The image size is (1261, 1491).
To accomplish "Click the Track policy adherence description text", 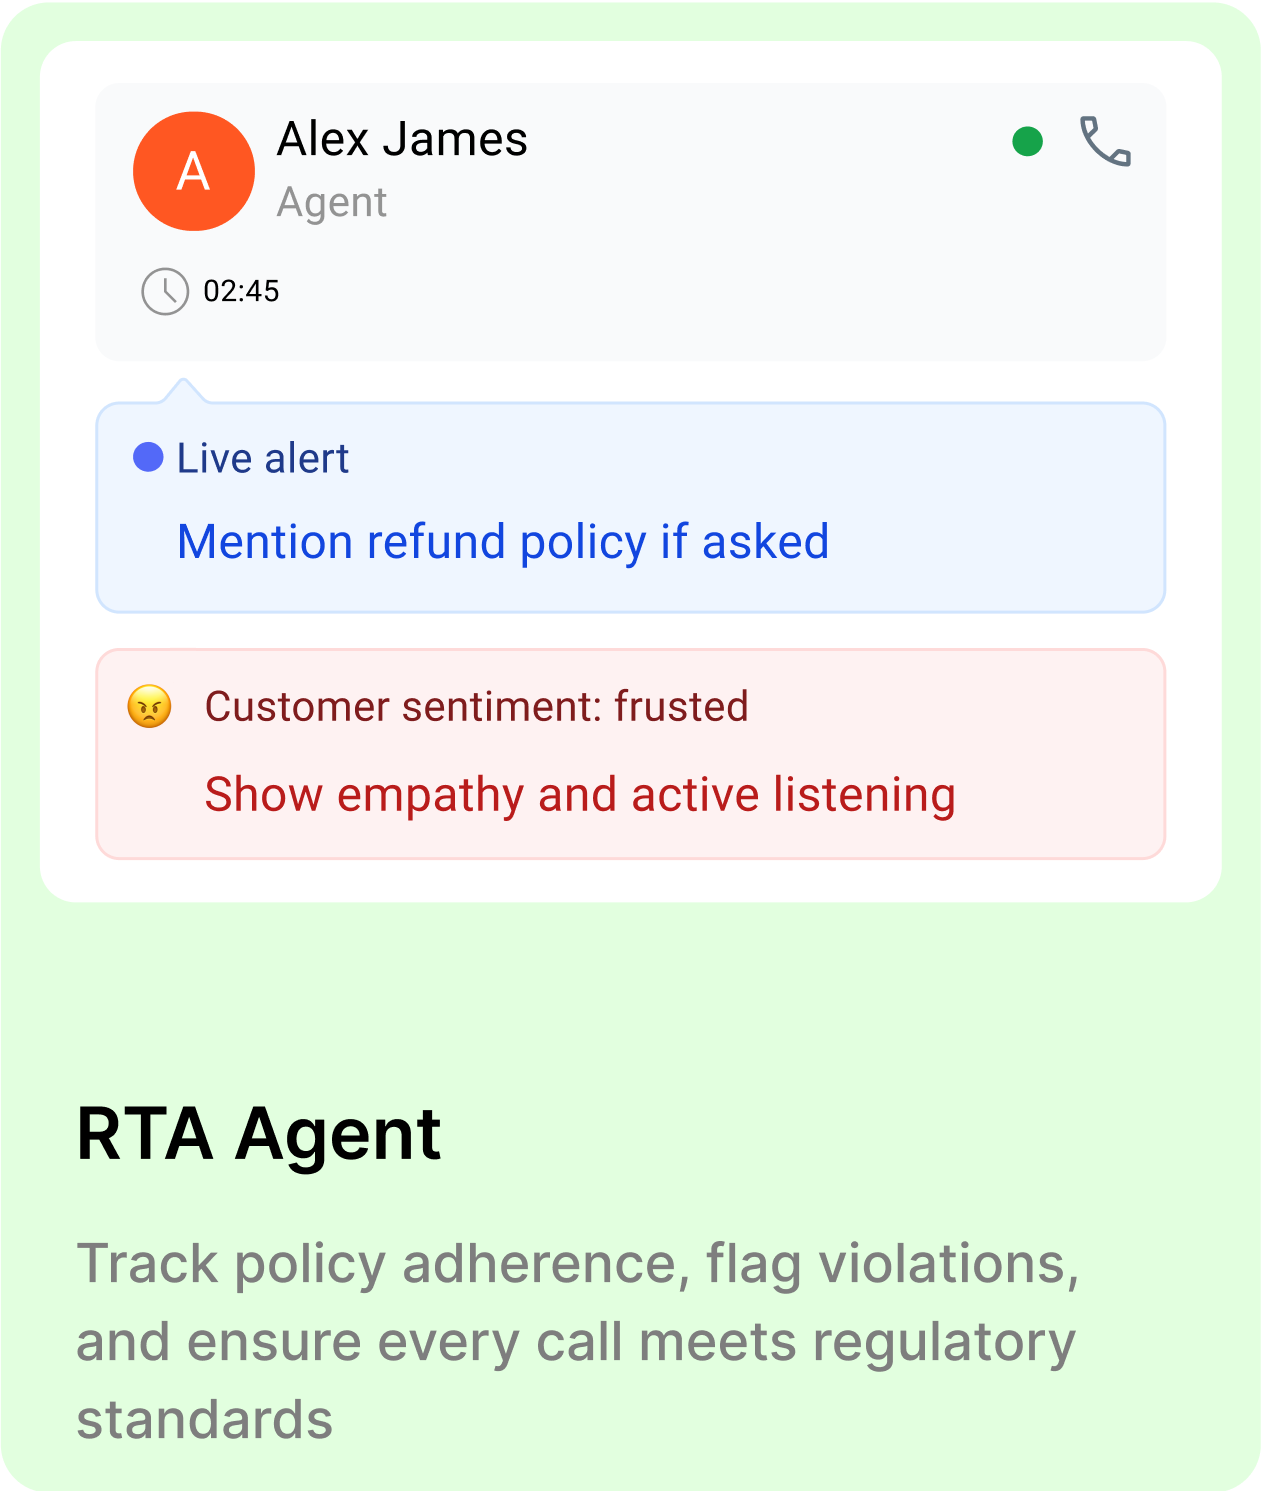I will click(578, 1341).
